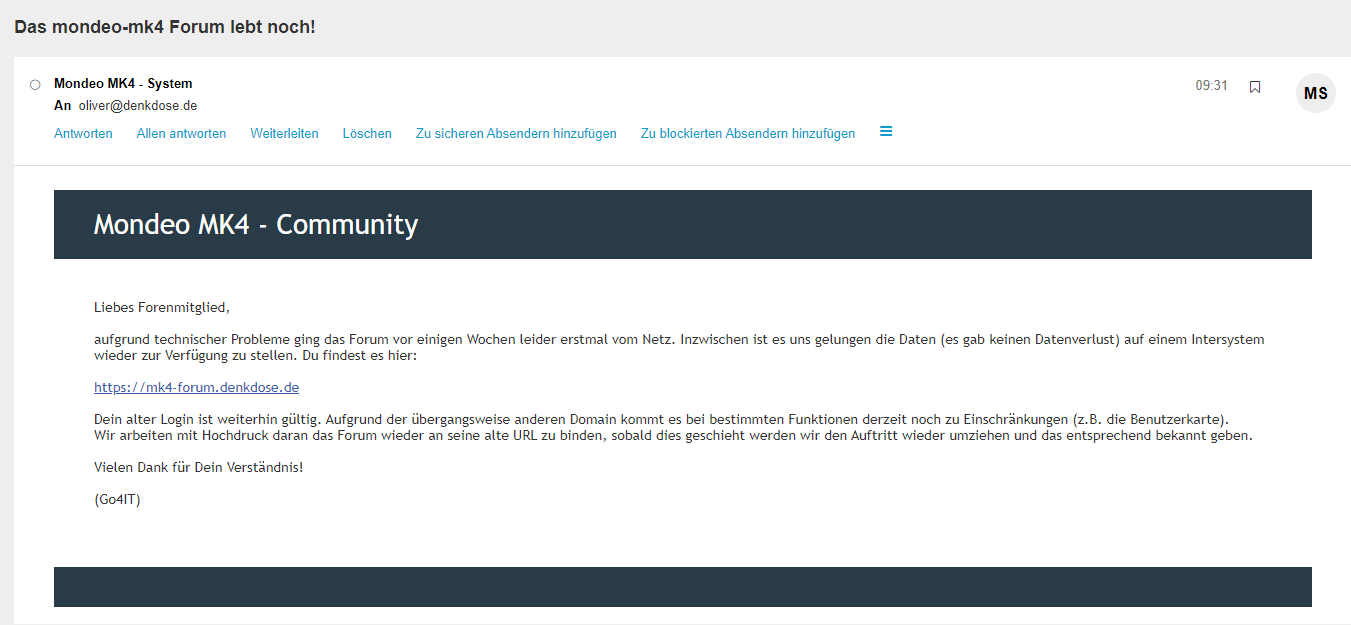Flag this email with the bookmark icon
1351x625 pixels.
coord(1255,87)
